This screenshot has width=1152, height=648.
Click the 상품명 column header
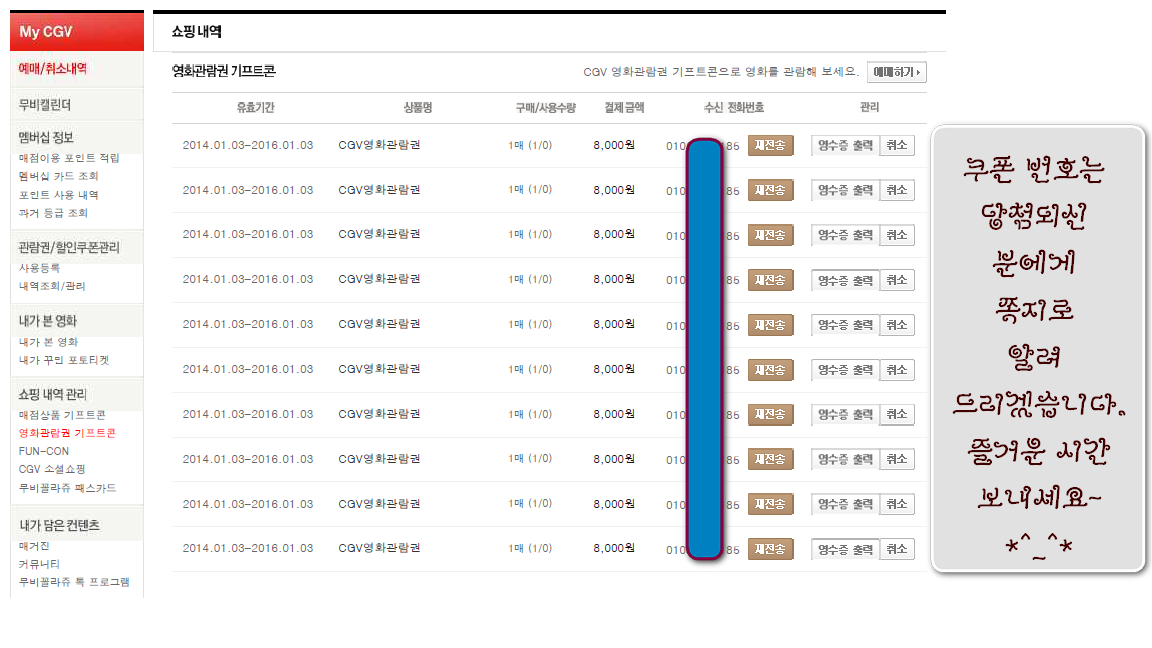(417, 107)
